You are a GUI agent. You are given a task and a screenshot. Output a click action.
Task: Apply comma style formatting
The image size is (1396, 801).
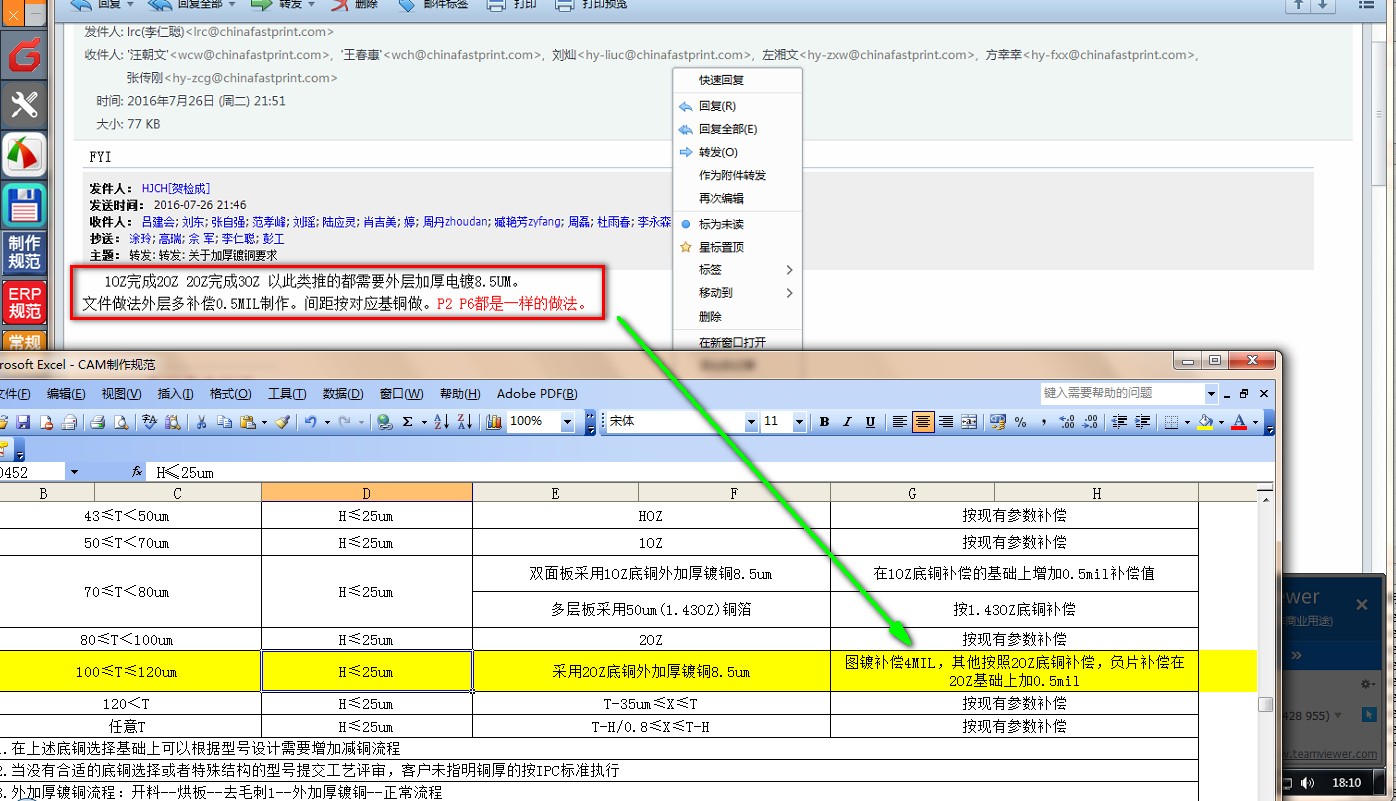coord(1044,422)
